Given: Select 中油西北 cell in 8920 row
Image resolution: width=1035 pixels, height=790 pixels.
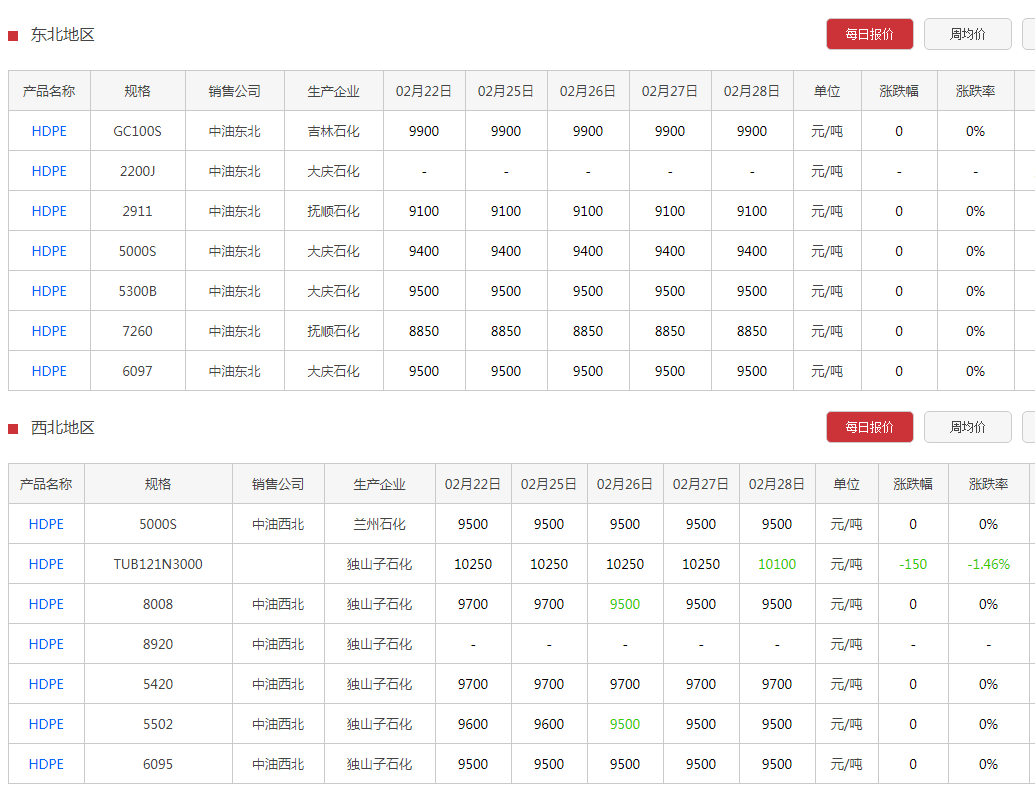Looking at the screenshot, I should [278, 644].
